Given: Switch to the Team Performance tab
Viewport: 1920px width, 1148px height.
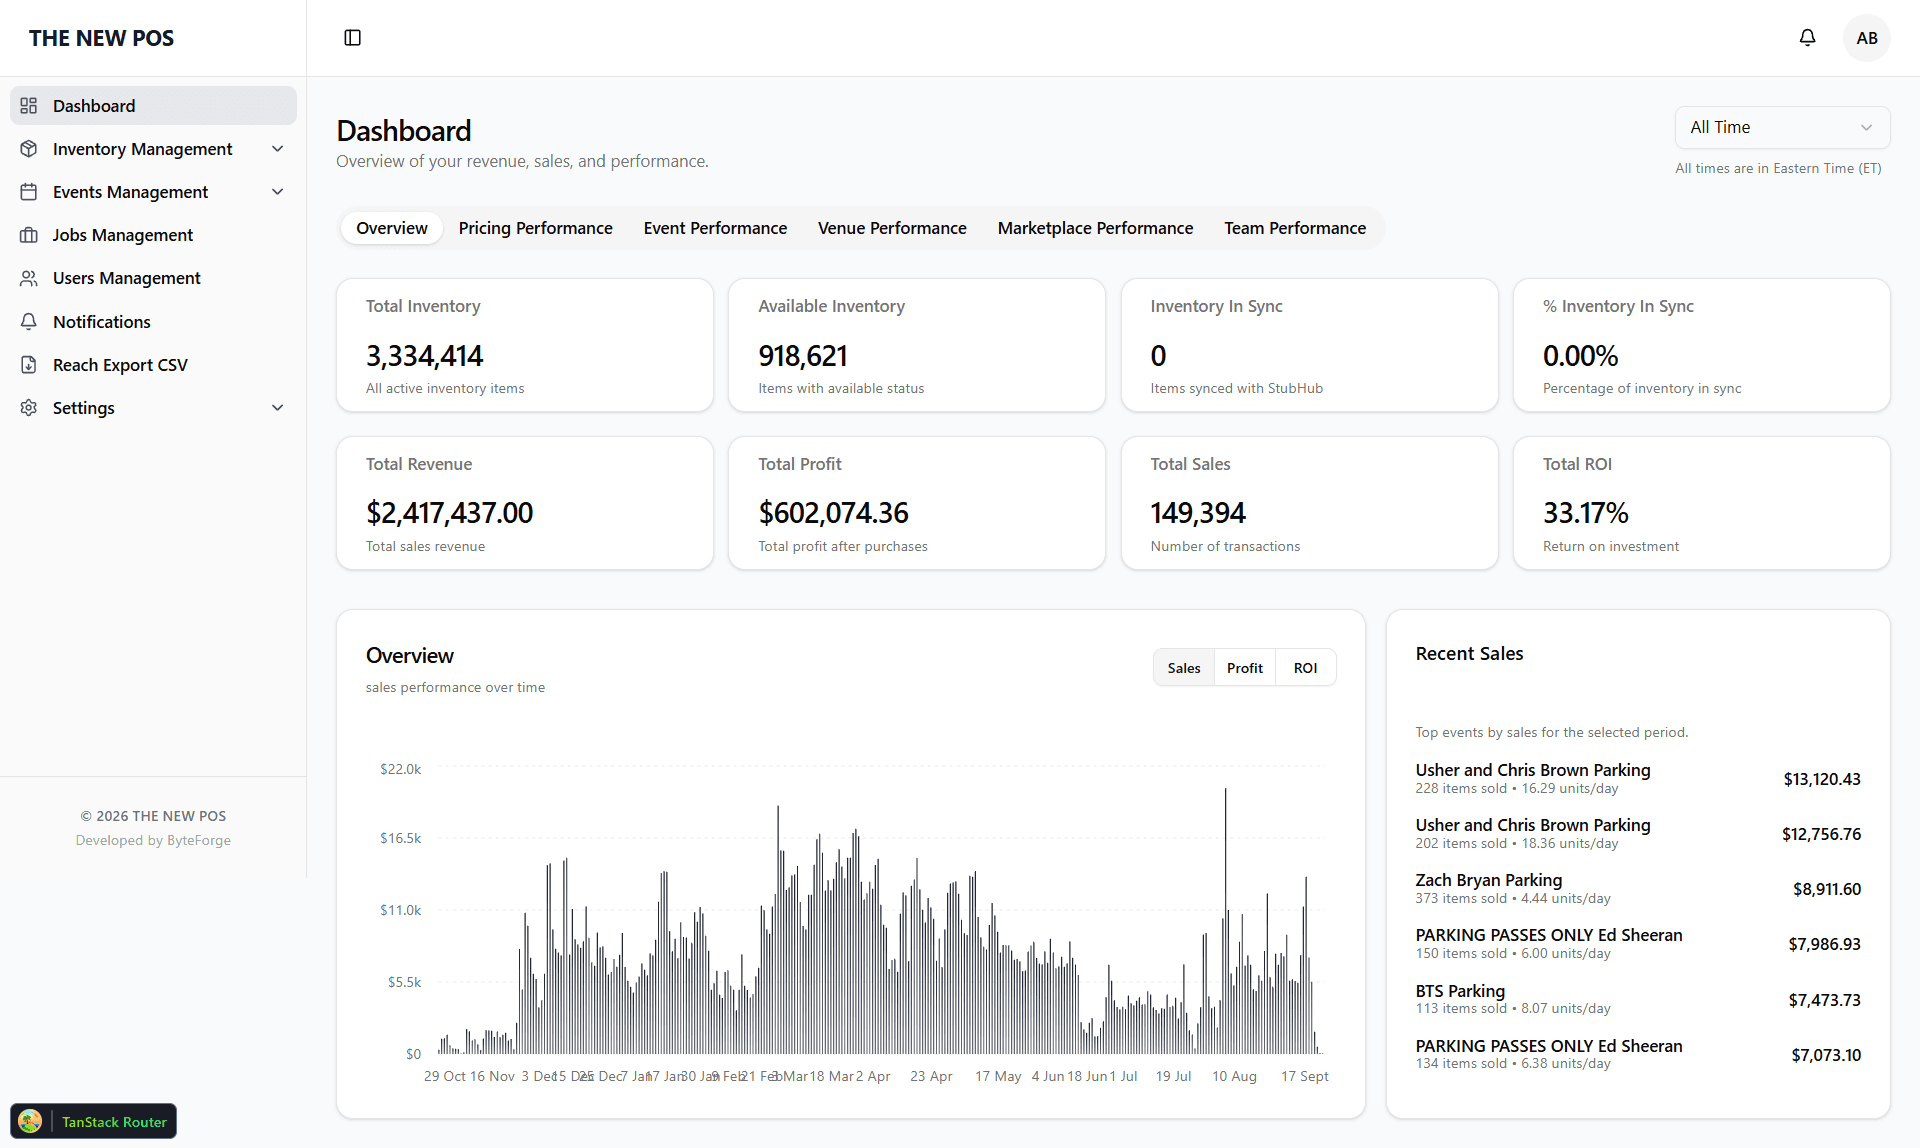Looking at the screenshot, I should (1295, 228).
